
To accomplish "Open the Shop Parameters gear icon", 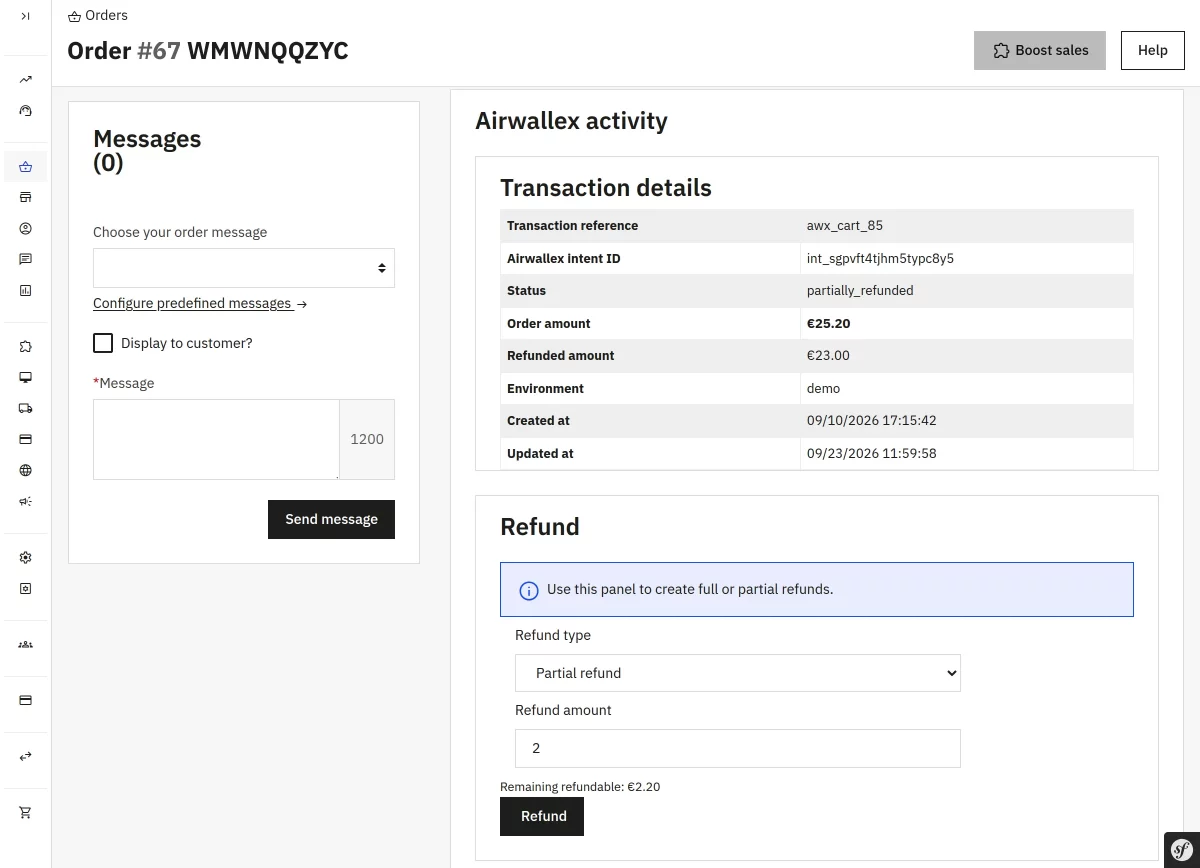I will coord(25,558).
